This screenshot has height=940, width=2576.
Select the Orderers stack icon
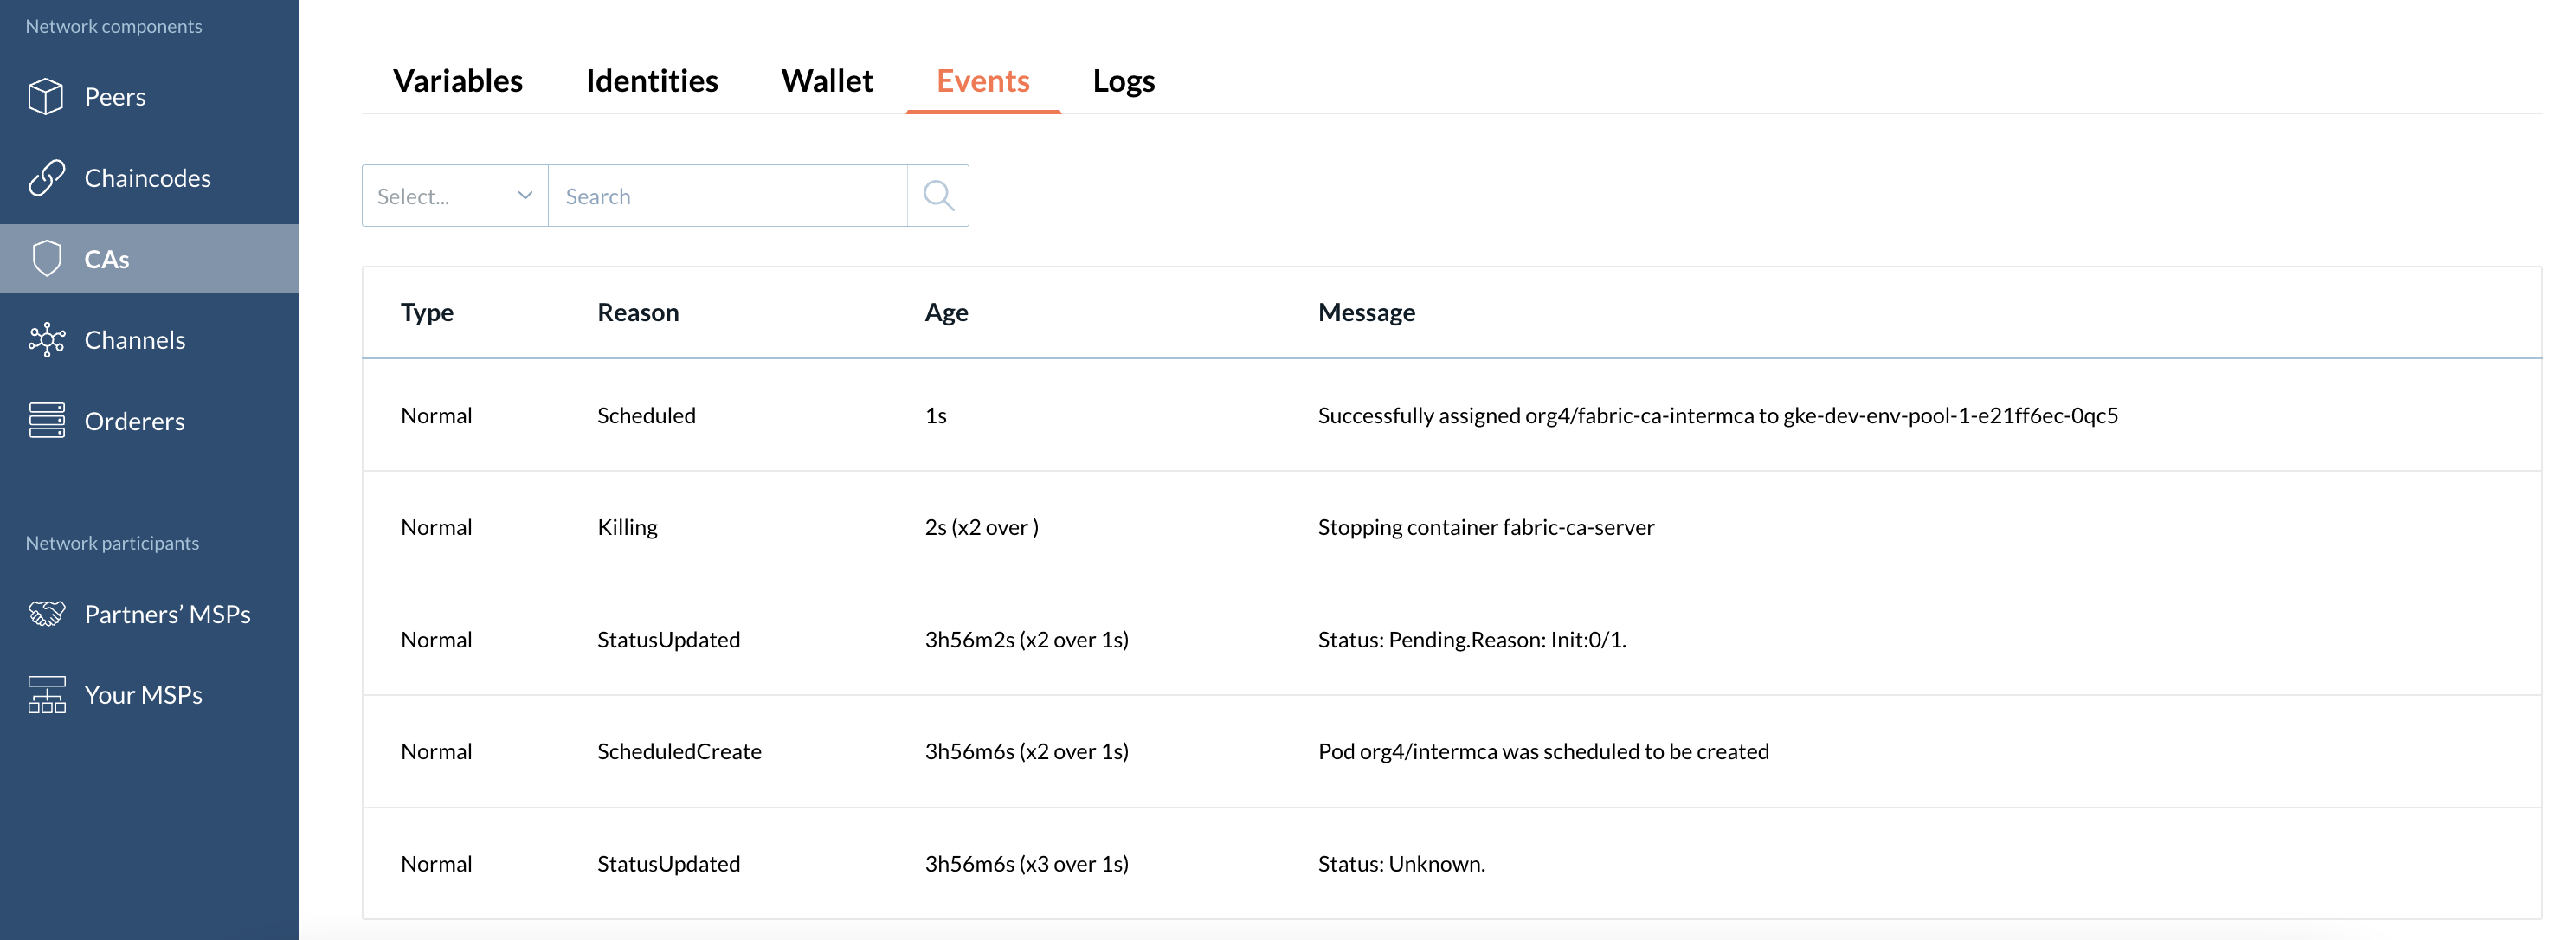coord(45,420)
